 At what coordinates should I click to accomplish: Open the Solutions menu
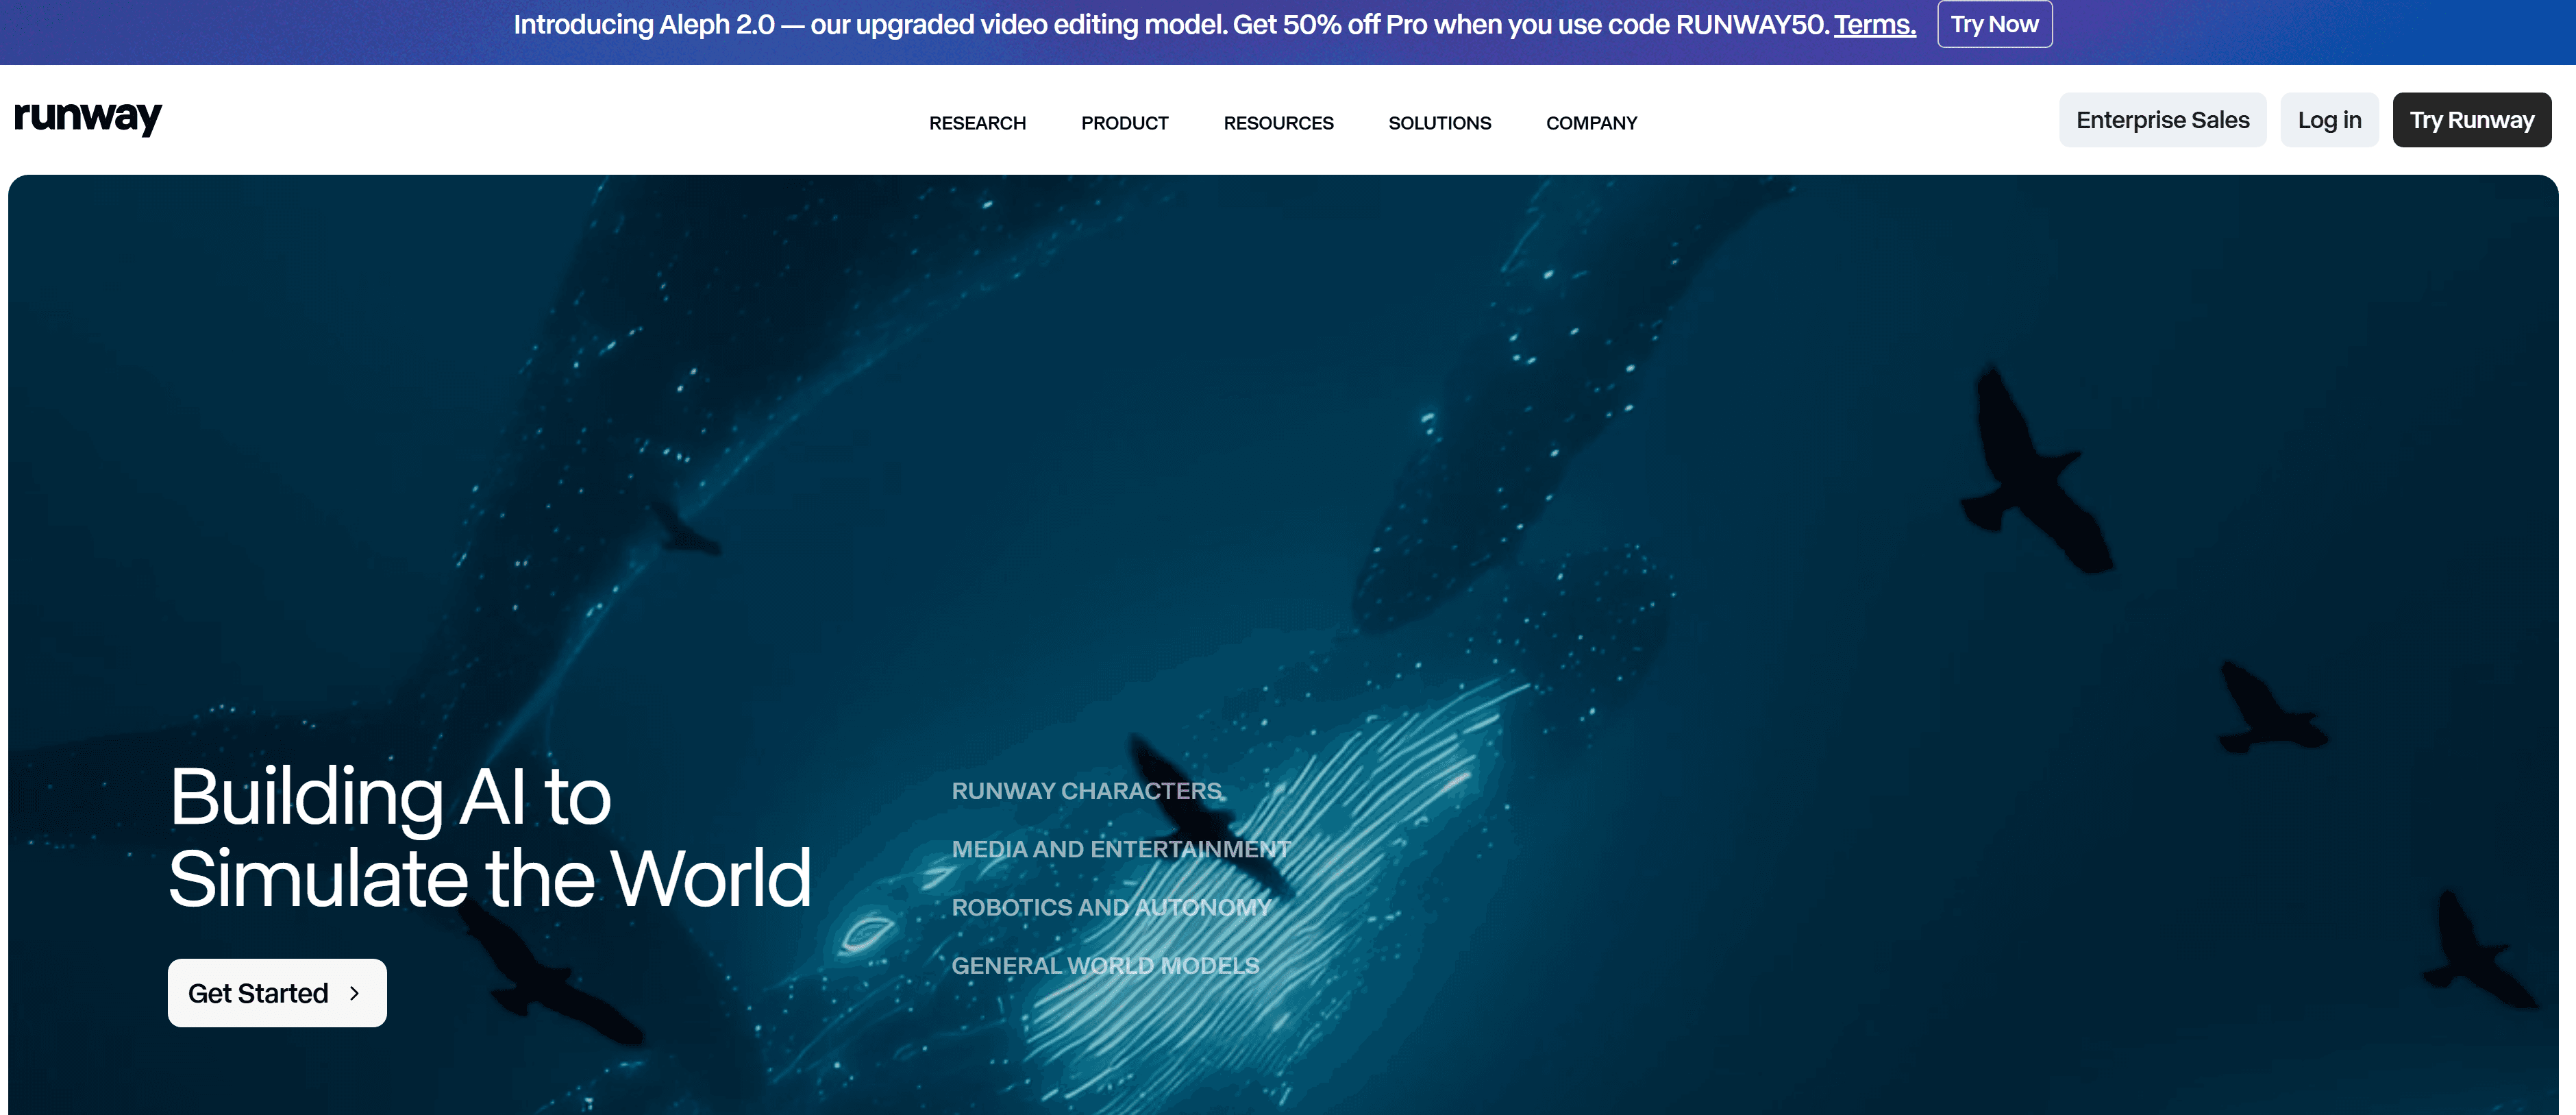pyautogui.click(x=1439, y=123)
